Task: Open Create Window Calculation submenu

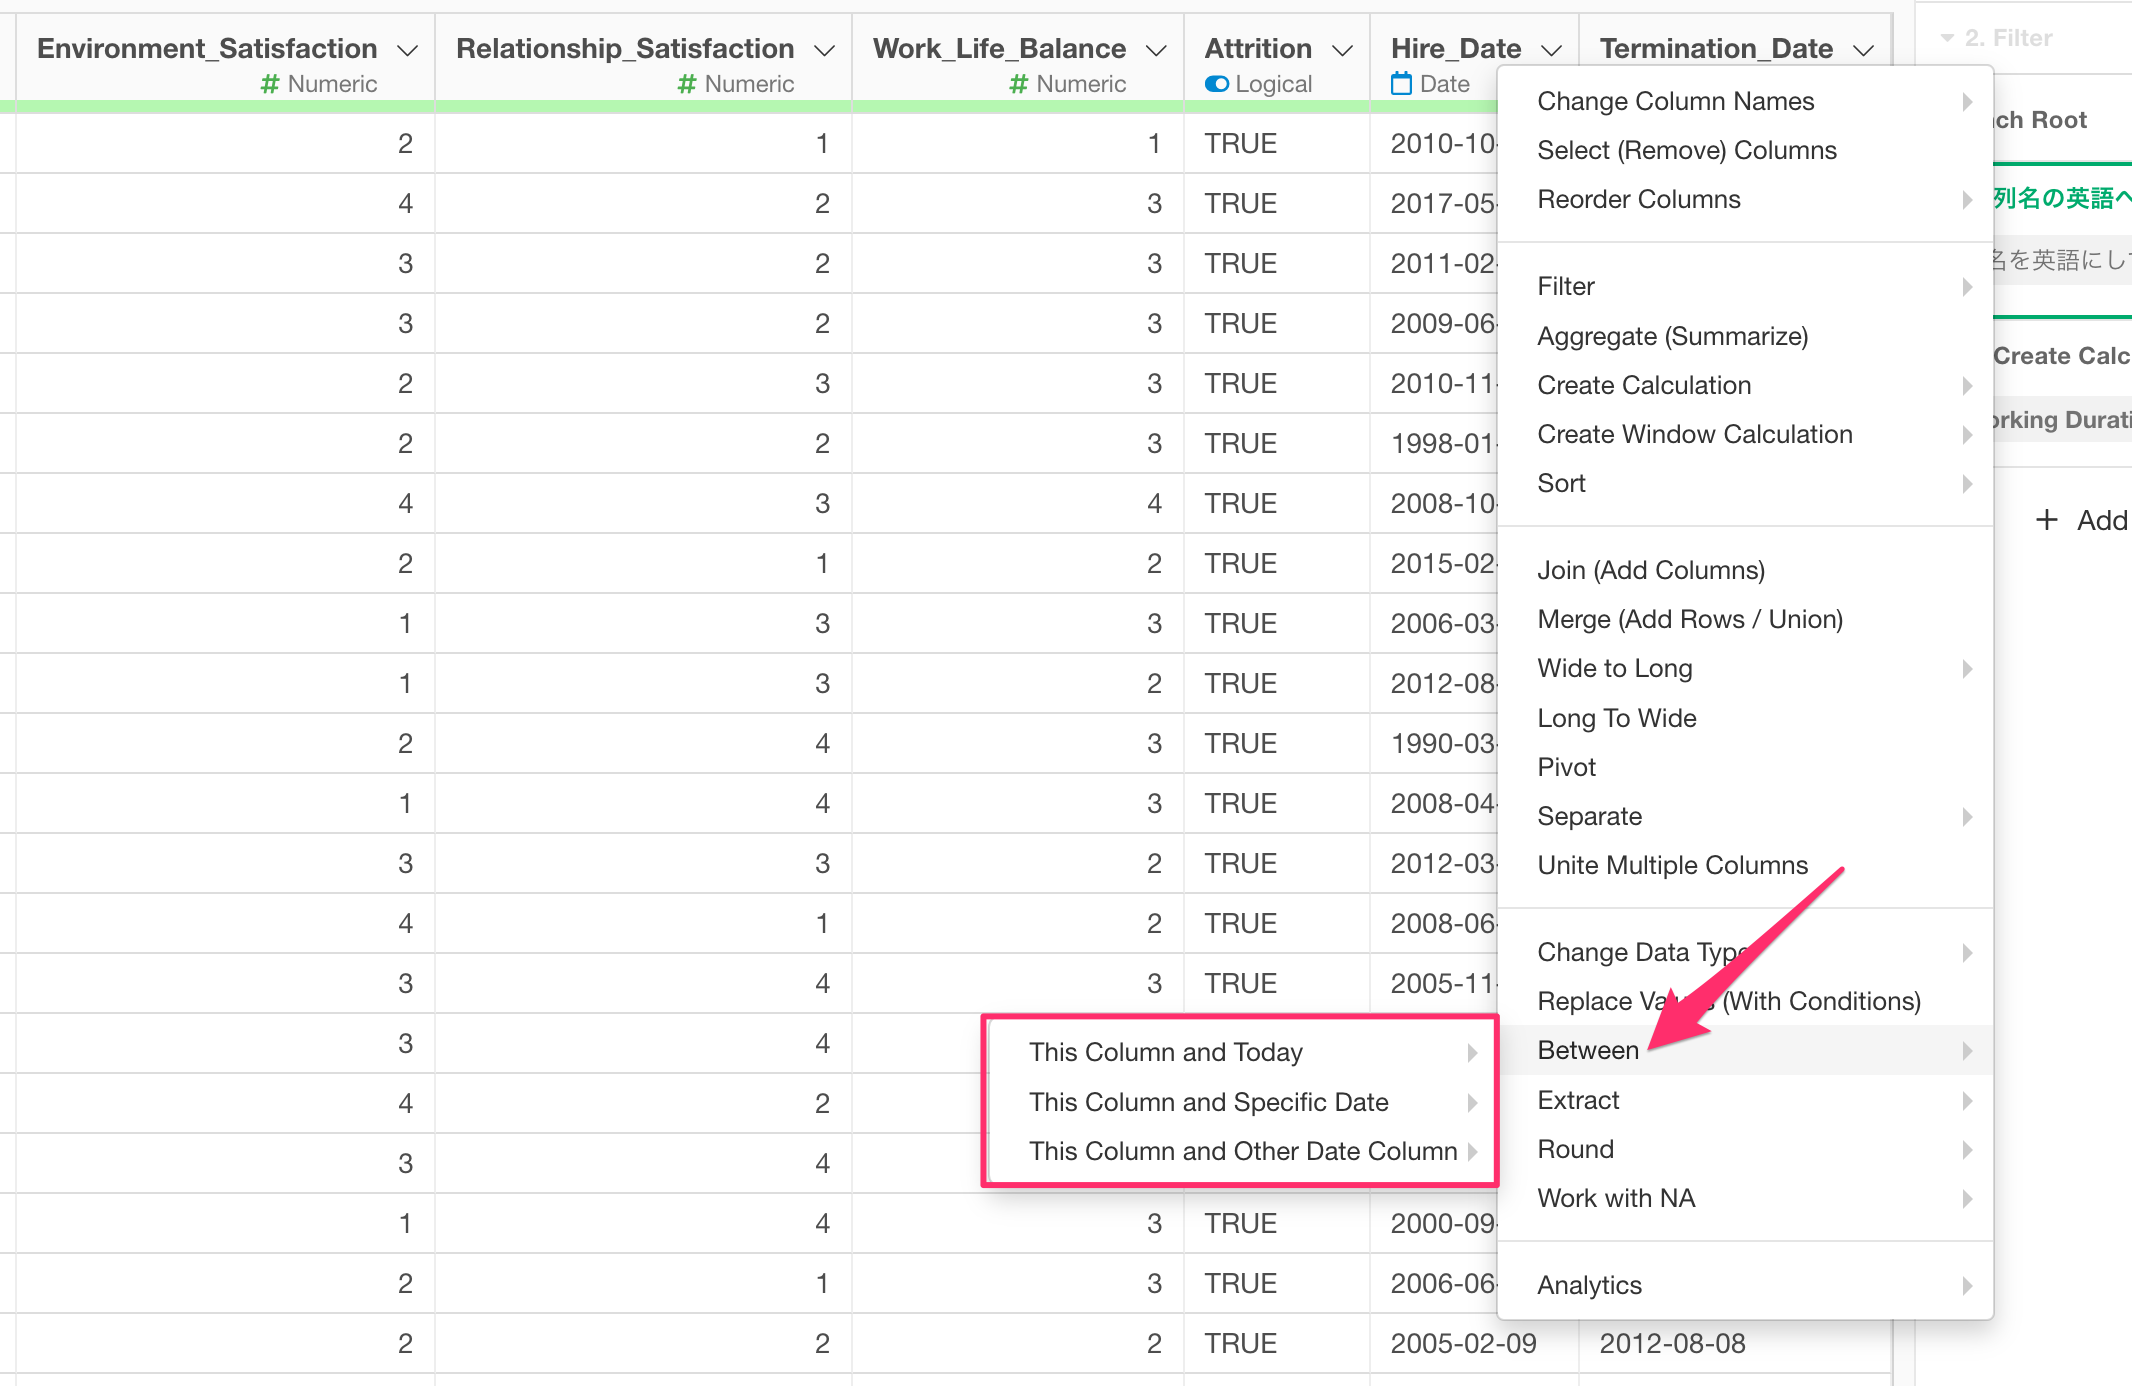Action: coord(1694,434)
